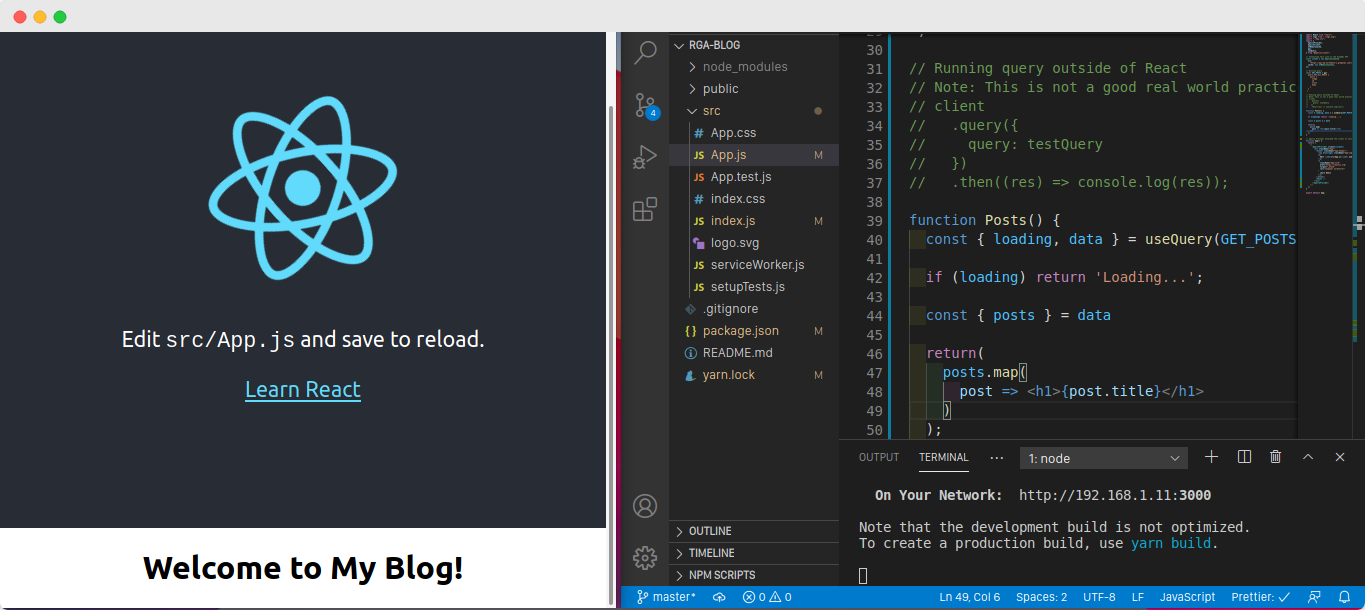Open the http://192.168.1.11:3000 terminal link
The image size is (1365, 610).
click(1115, 495)
